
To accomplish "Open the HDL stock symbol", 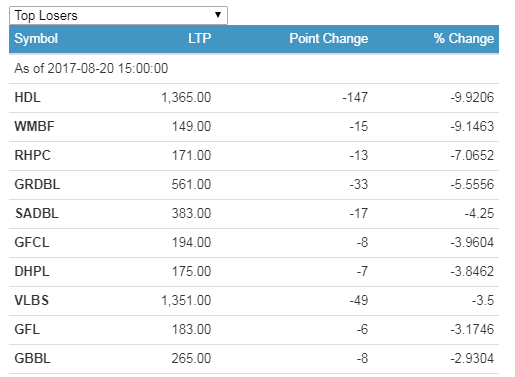I will [x=27, y=98].
